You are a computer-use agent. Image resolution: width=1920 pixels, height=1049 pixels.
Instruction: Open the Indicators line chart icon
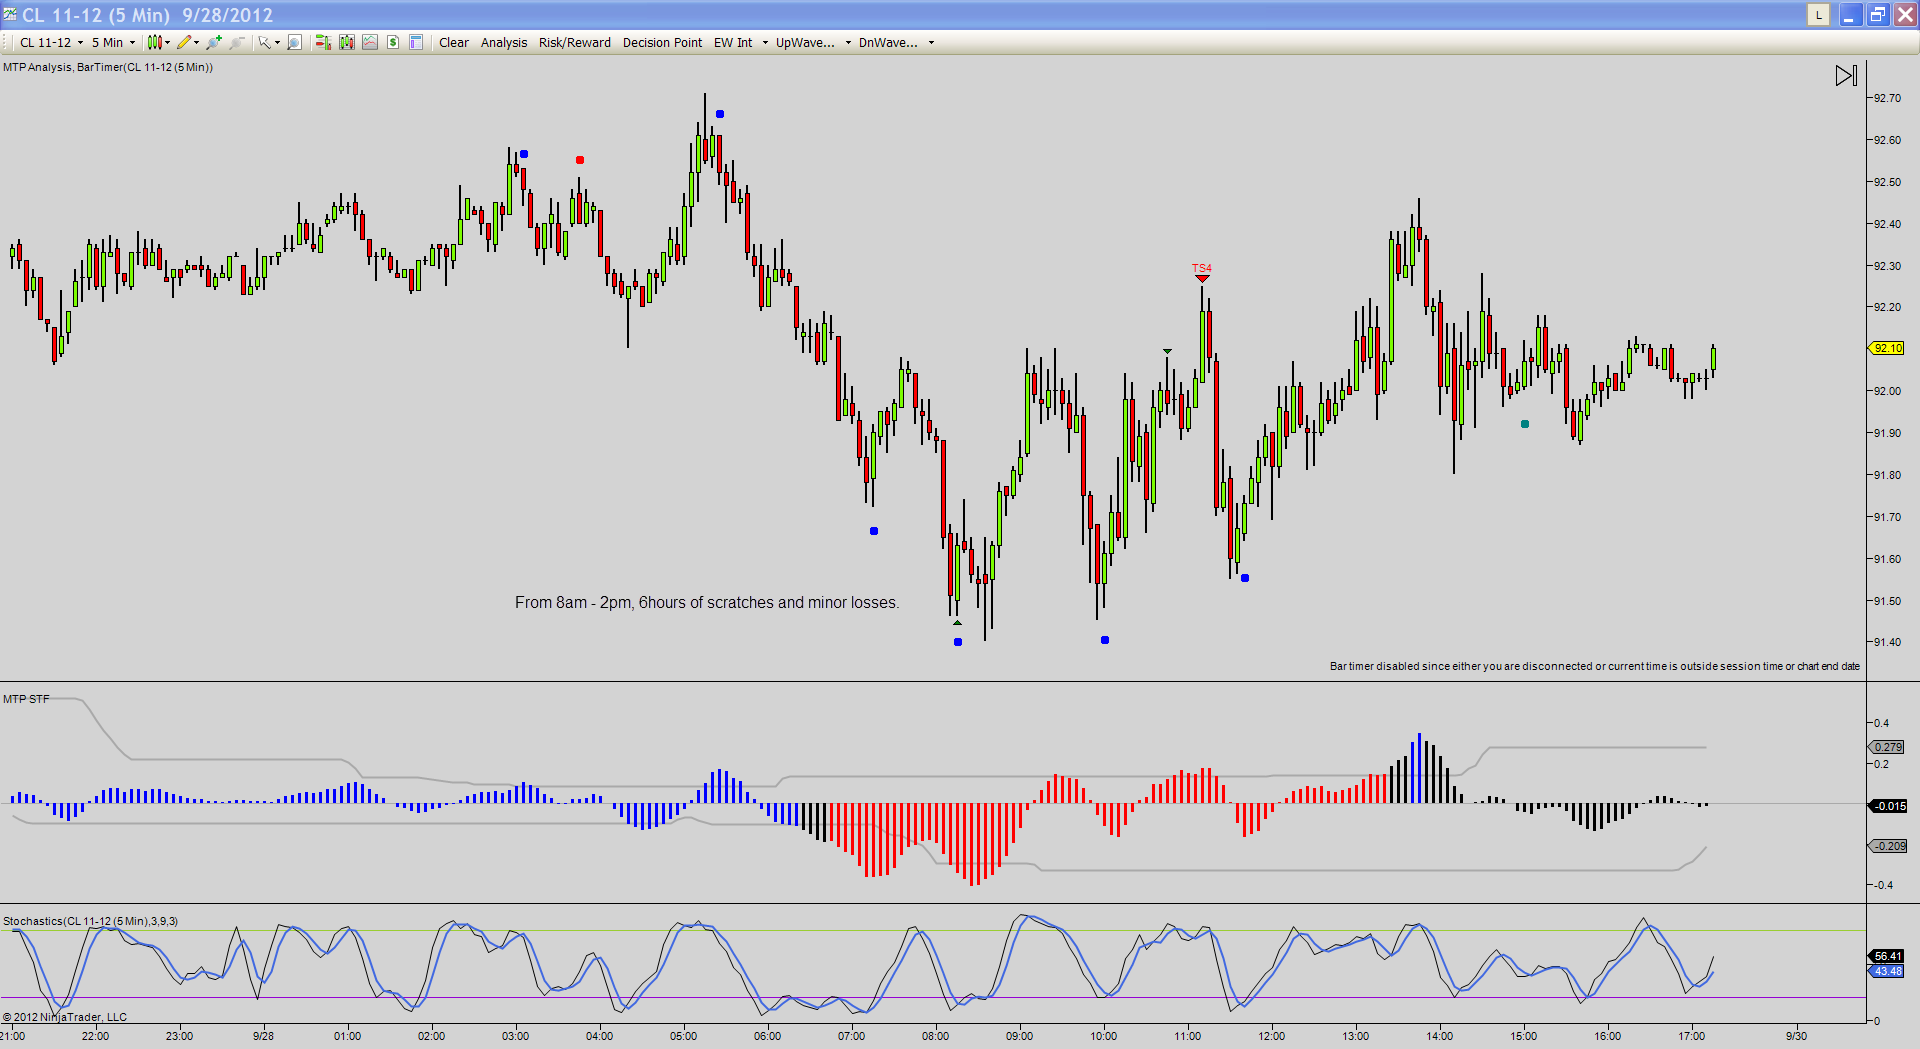370,42
